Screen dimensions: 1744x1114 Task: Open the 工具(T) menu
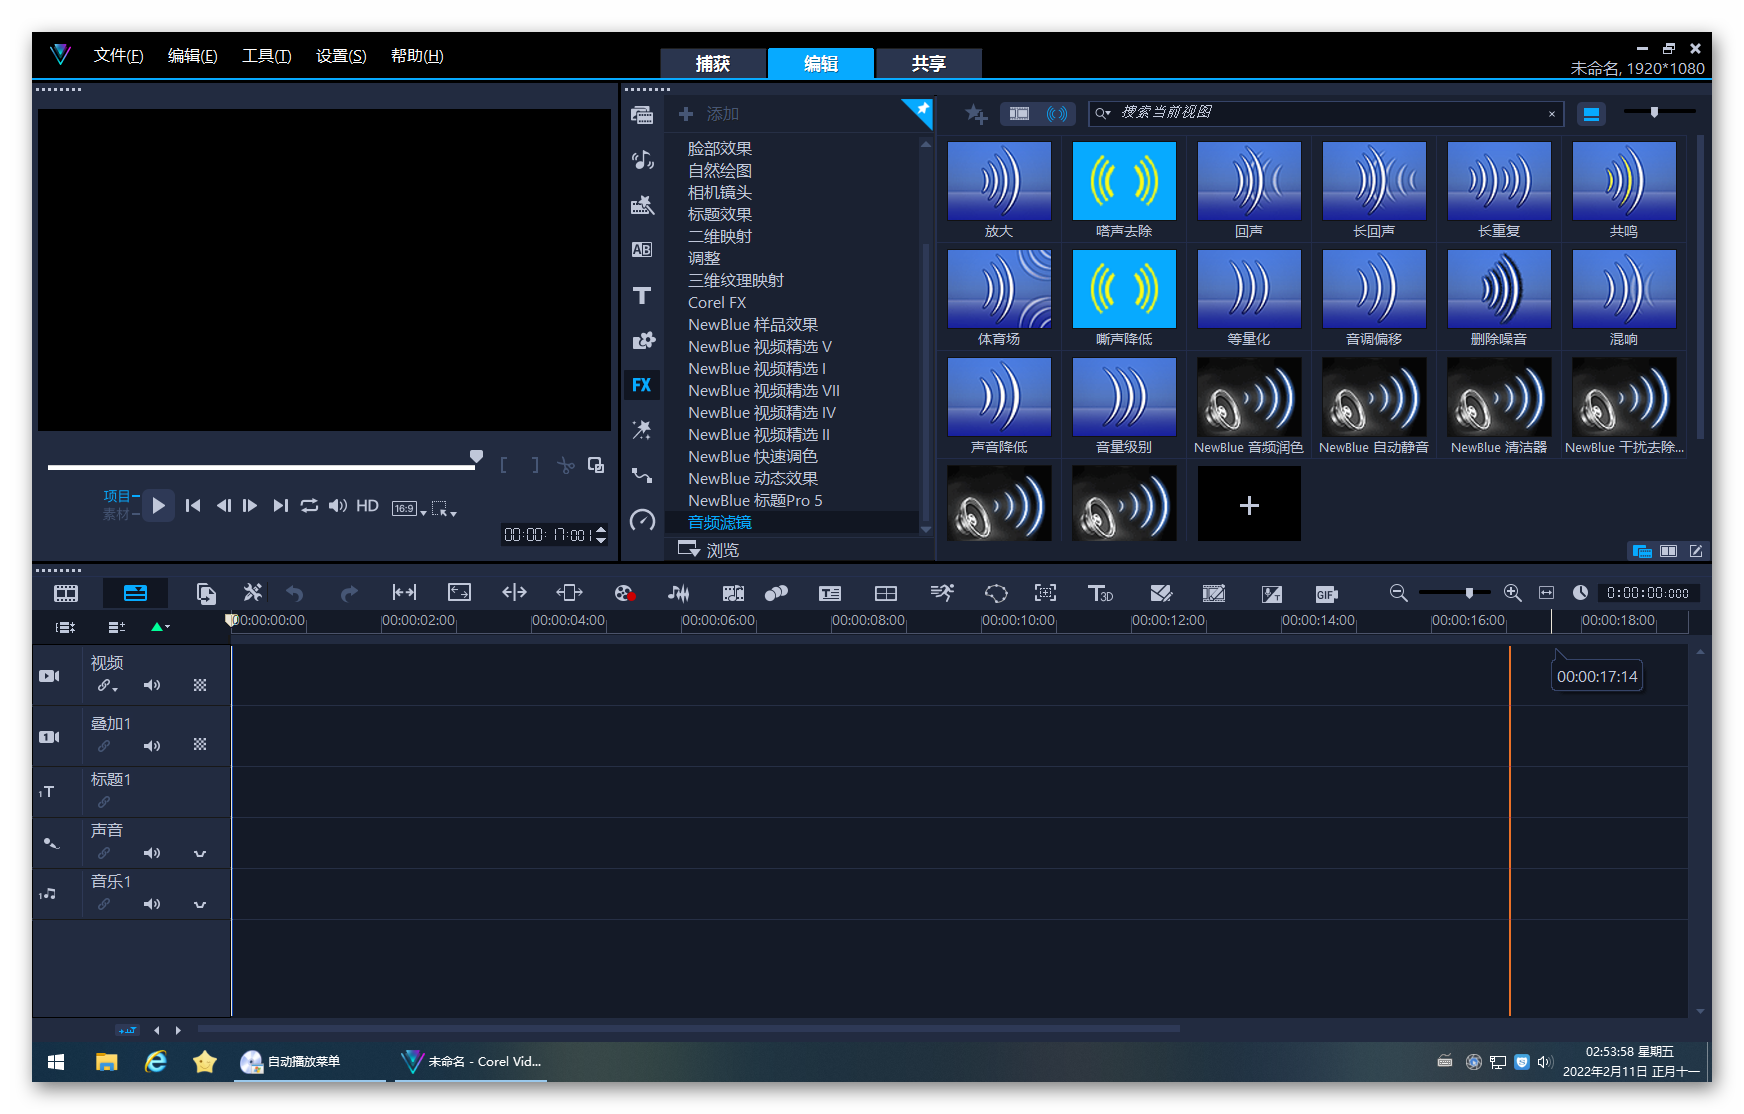pos(266,56)
